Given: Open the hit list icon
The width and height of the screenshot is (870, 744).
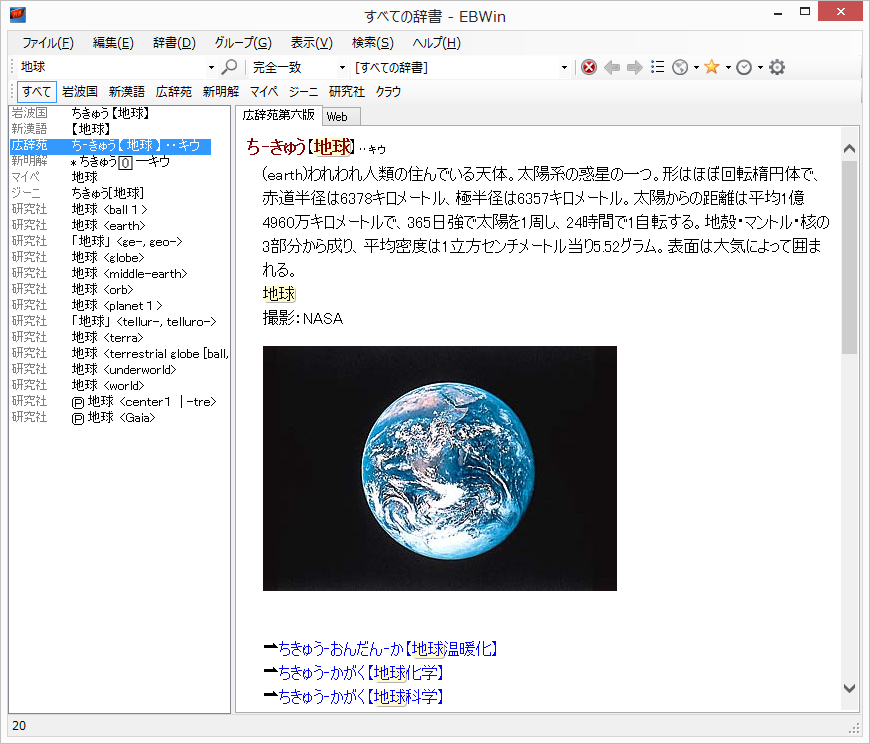Looking at the screenshot, I should [x=658, y=66].
